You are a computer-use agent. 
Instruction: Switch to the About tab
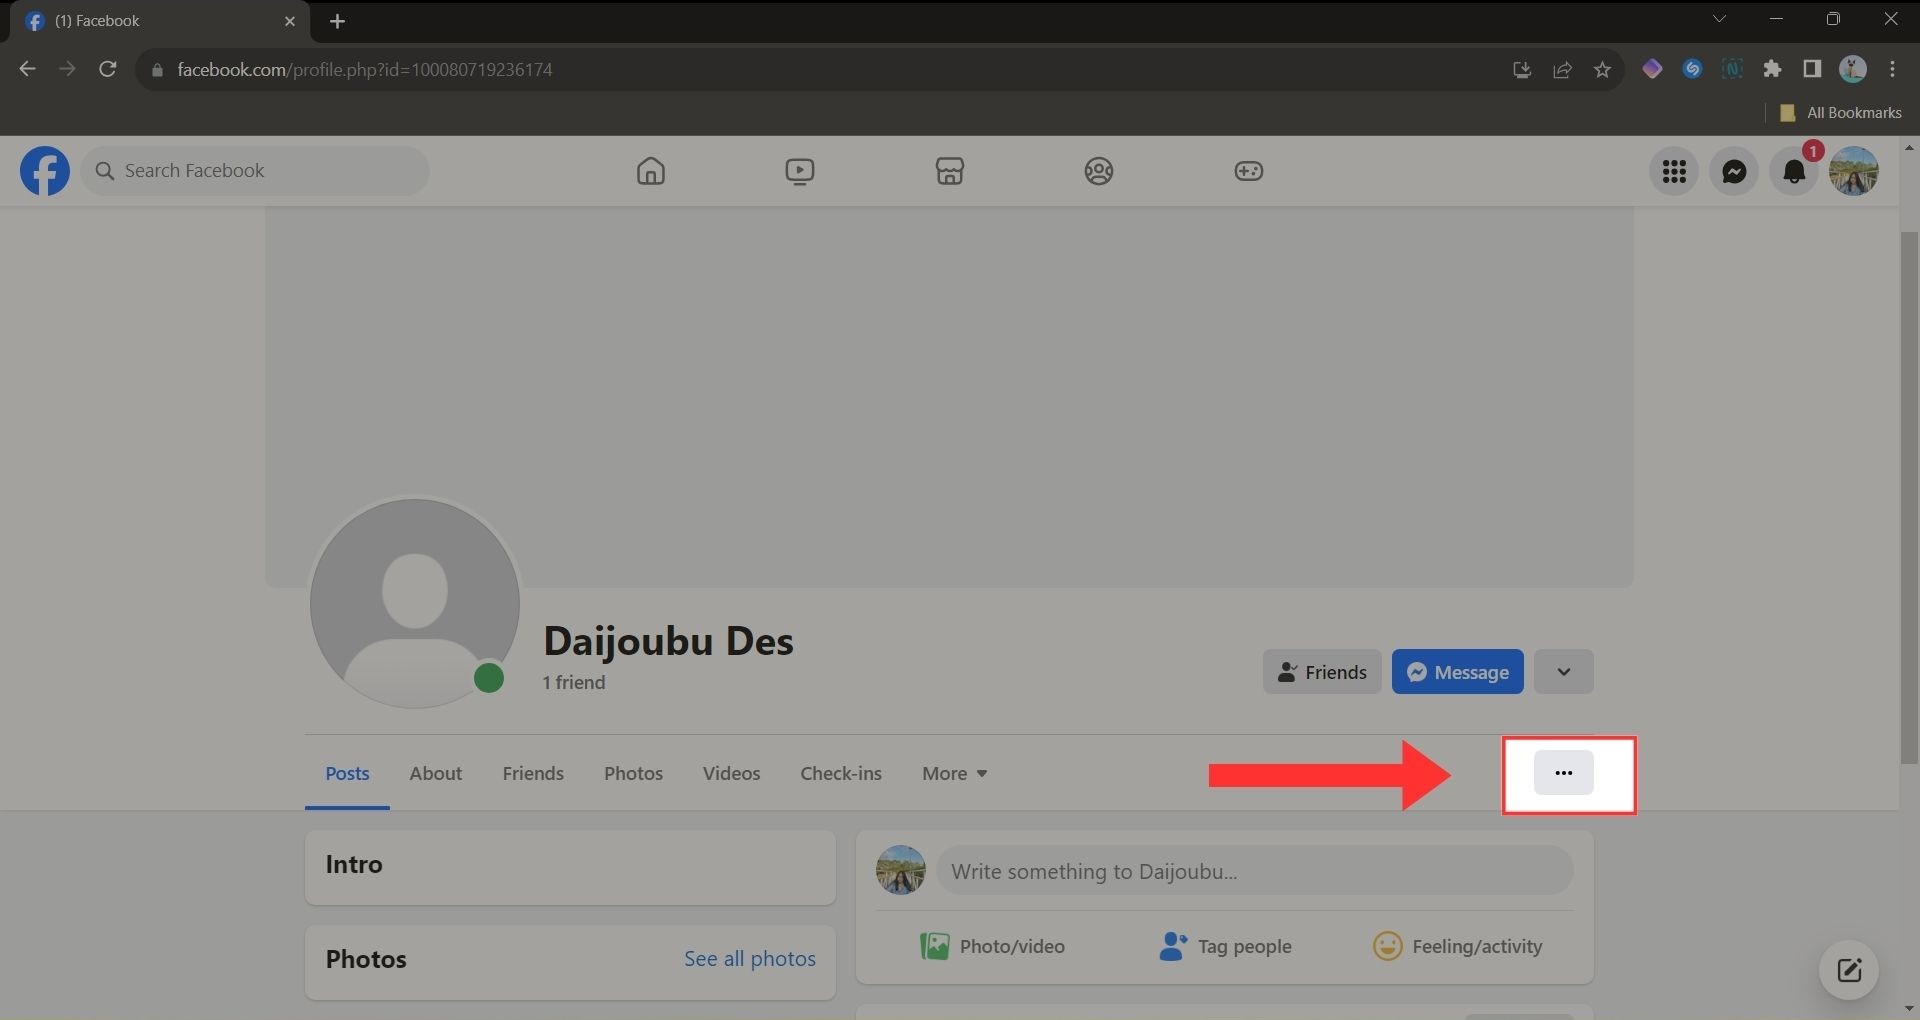point(435,773)
